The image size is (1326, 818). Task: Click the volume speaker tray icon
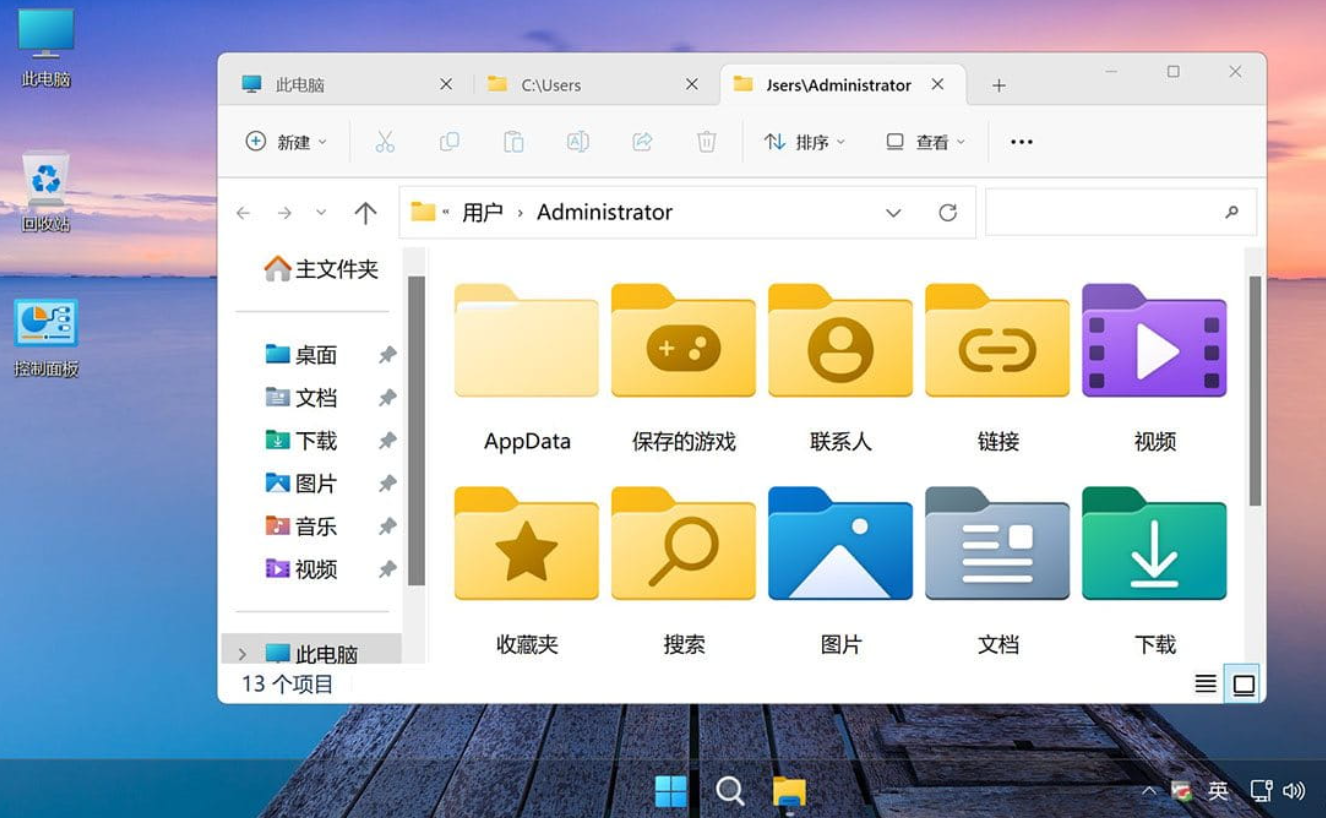pos(1294,791)
